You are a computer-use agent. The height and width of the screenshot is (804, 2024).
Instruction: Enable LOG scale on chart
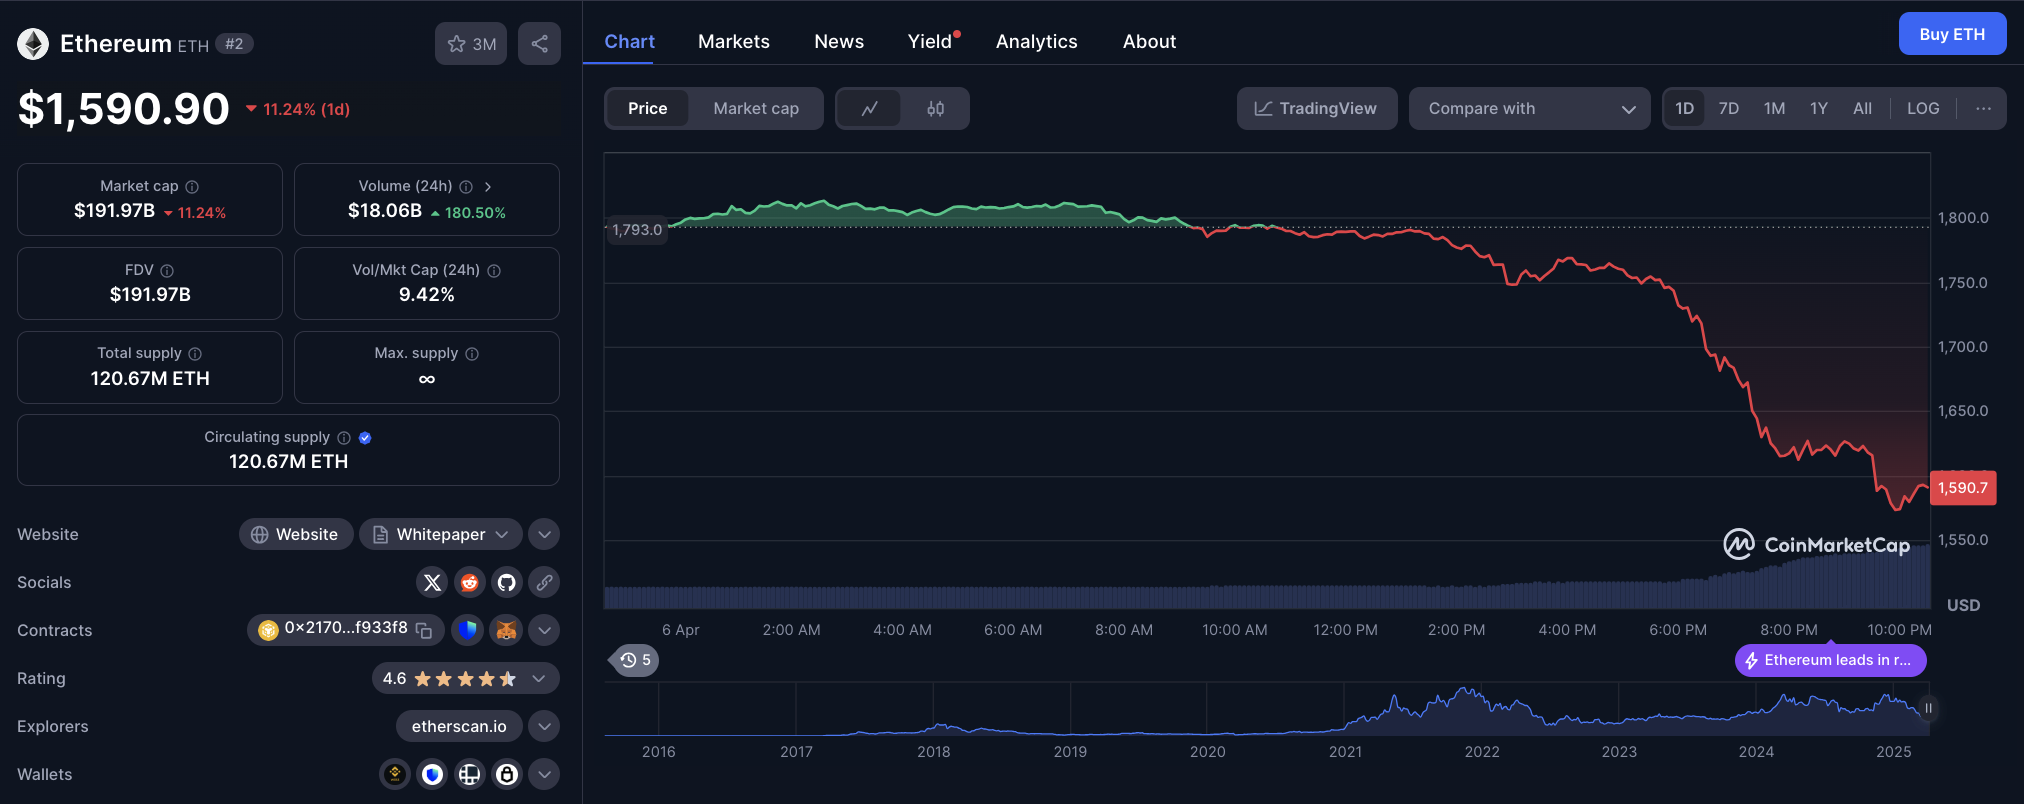[1922, 109]
